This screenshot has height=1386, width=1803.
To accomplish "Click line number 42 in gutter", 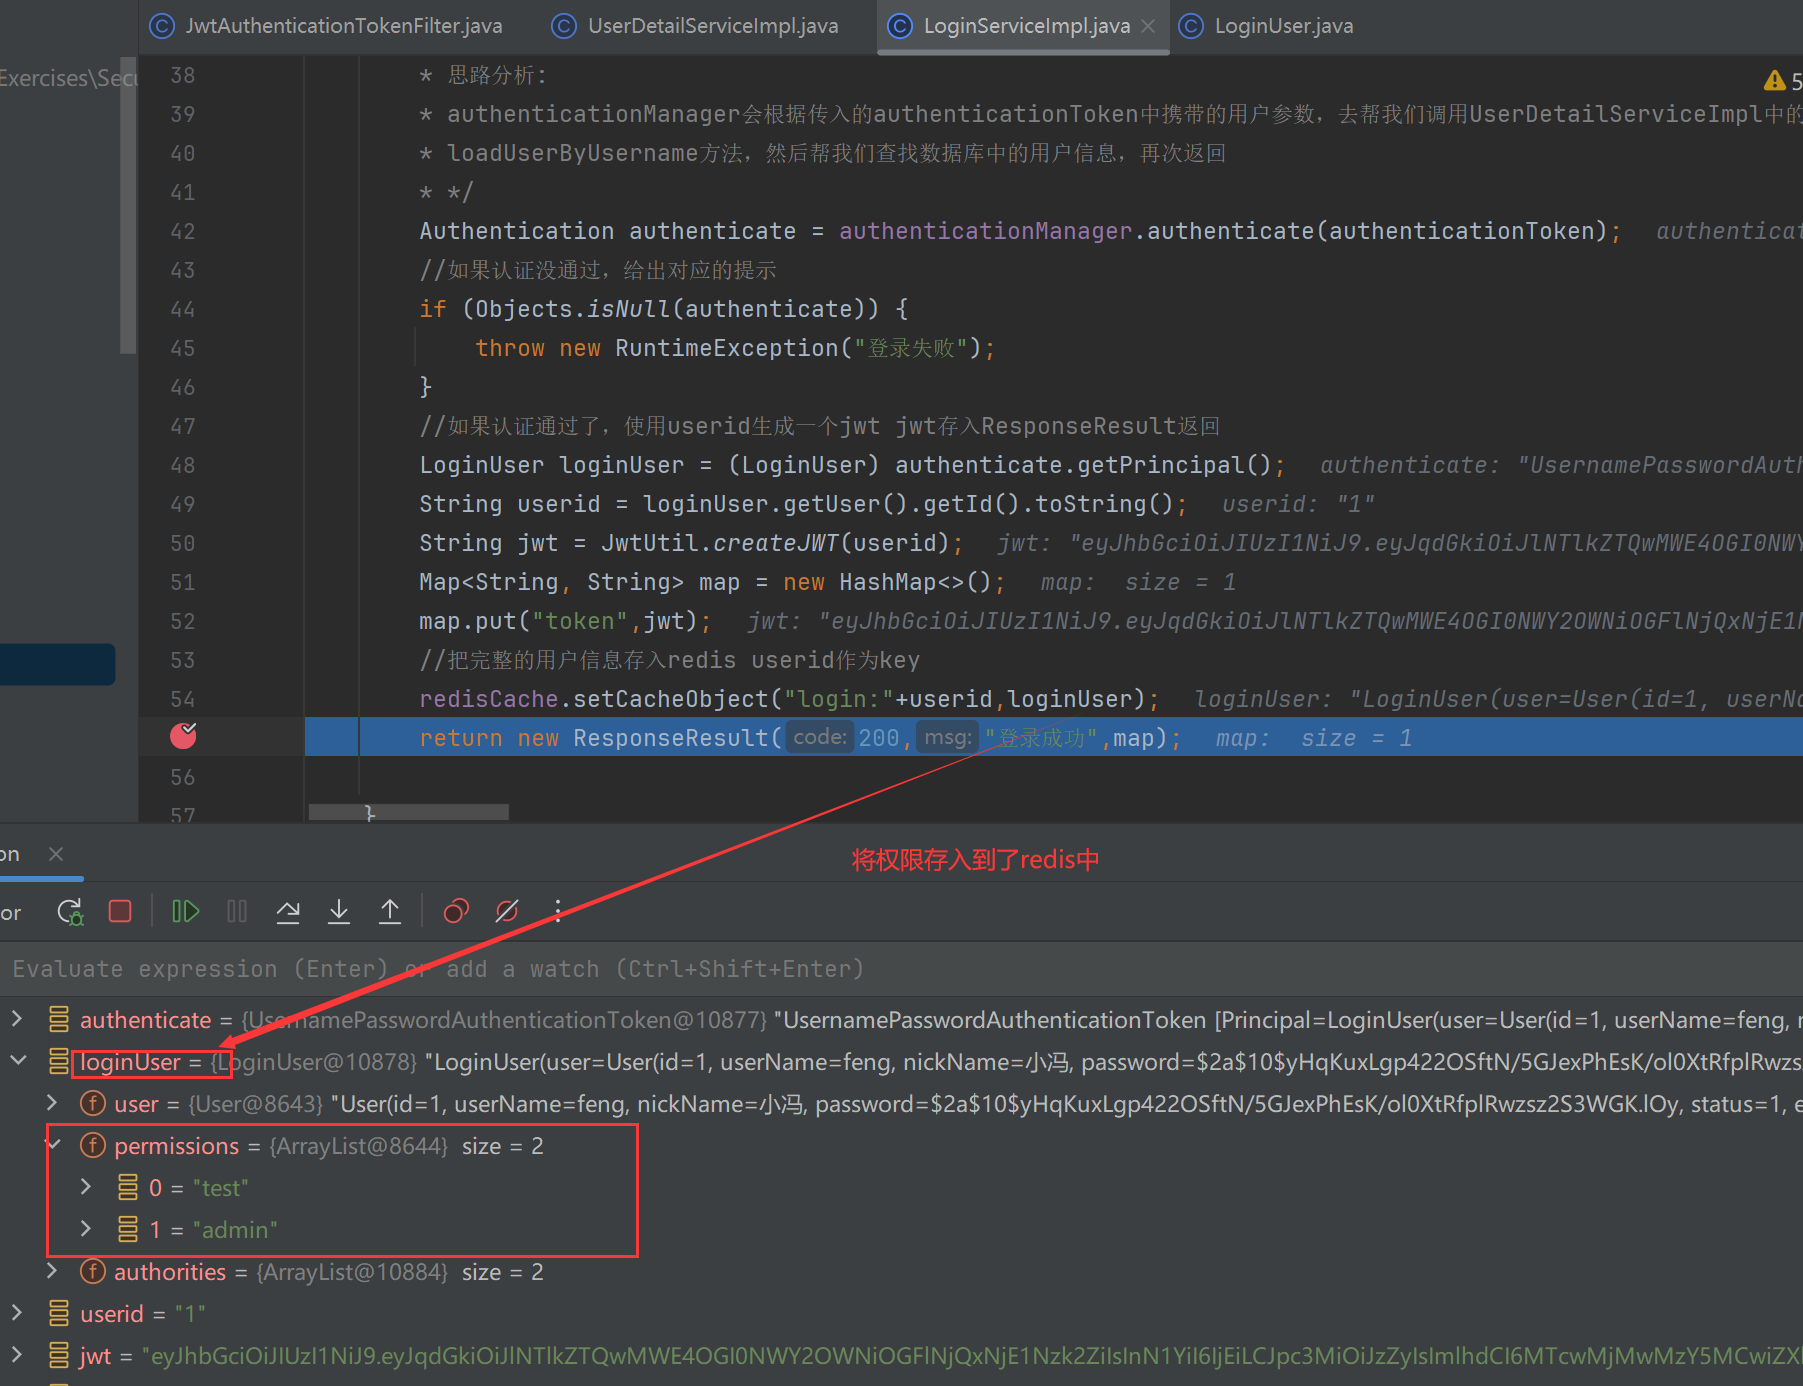I will pos(183,231).
